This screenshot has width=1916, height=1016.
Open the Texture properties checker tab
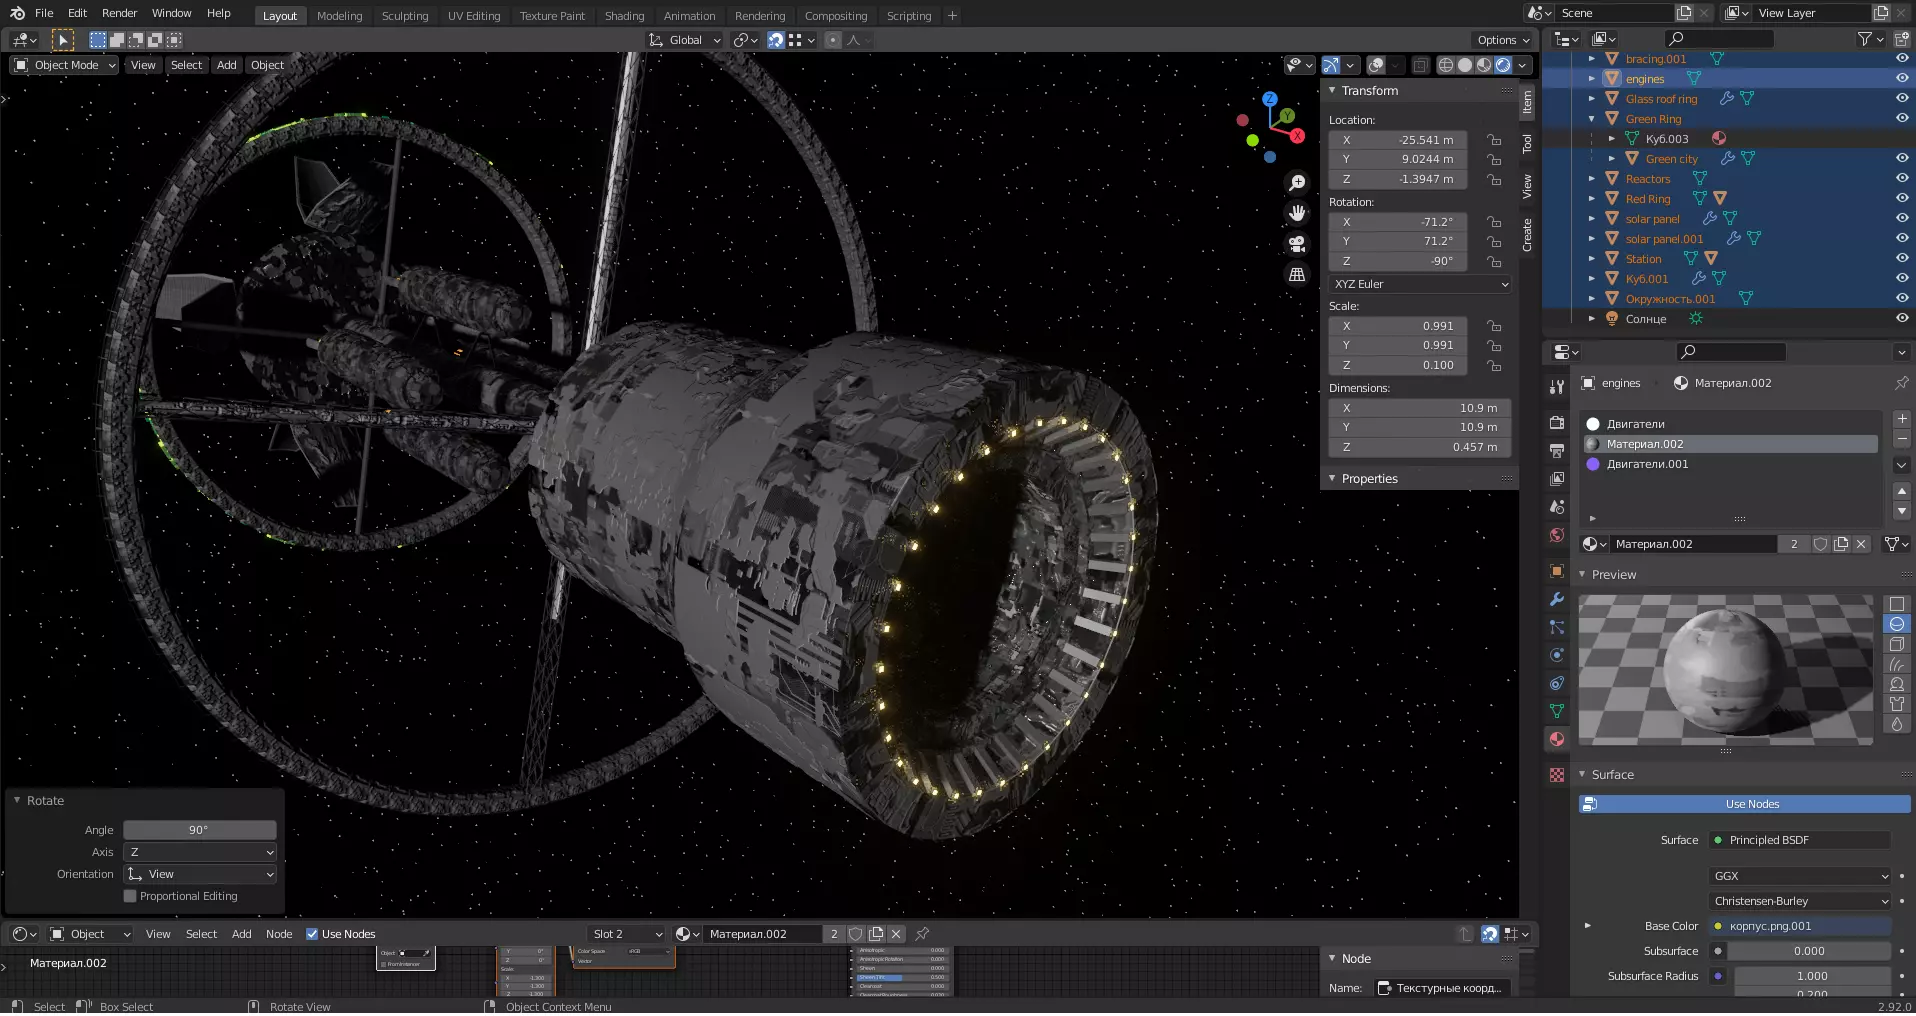1557,775
